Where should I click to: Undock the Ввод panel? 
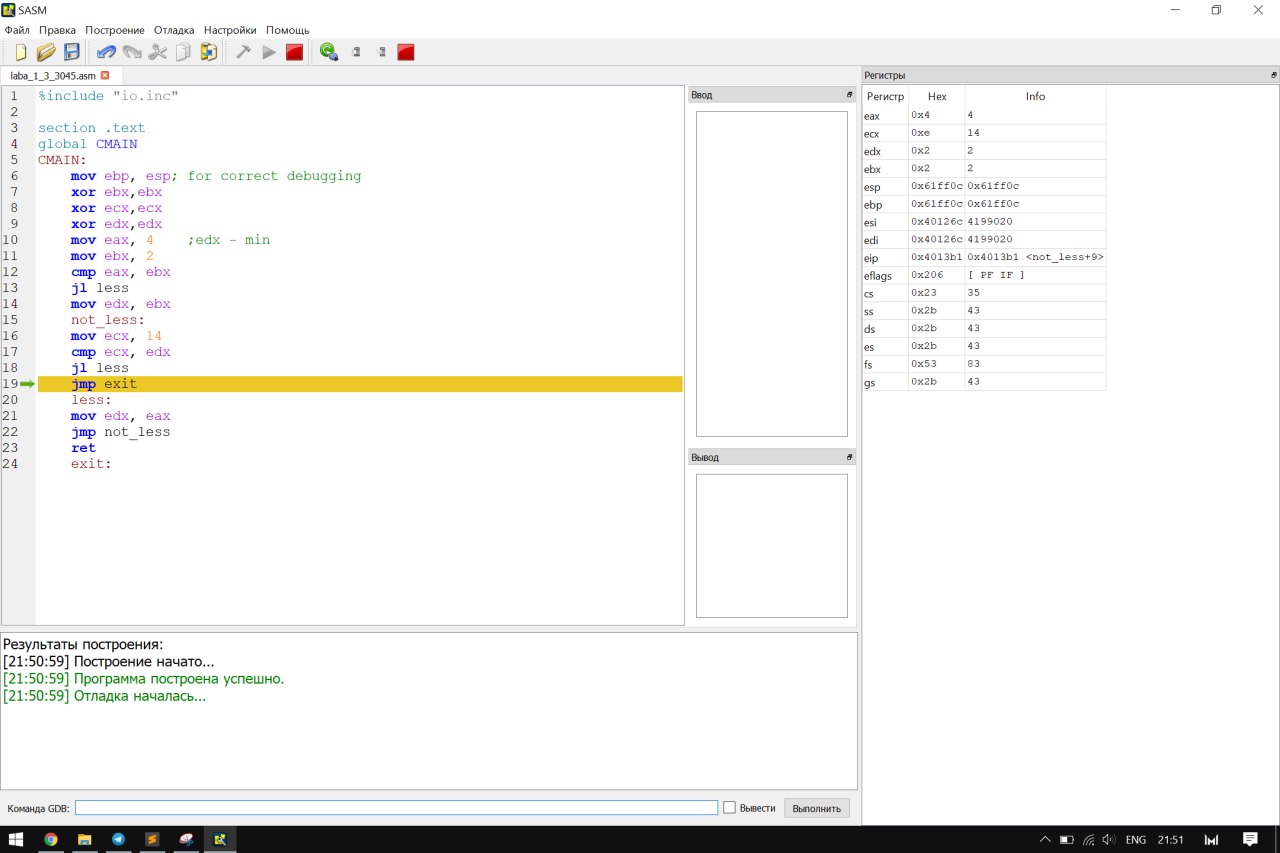pyautogui.click(x=849, y=95)
